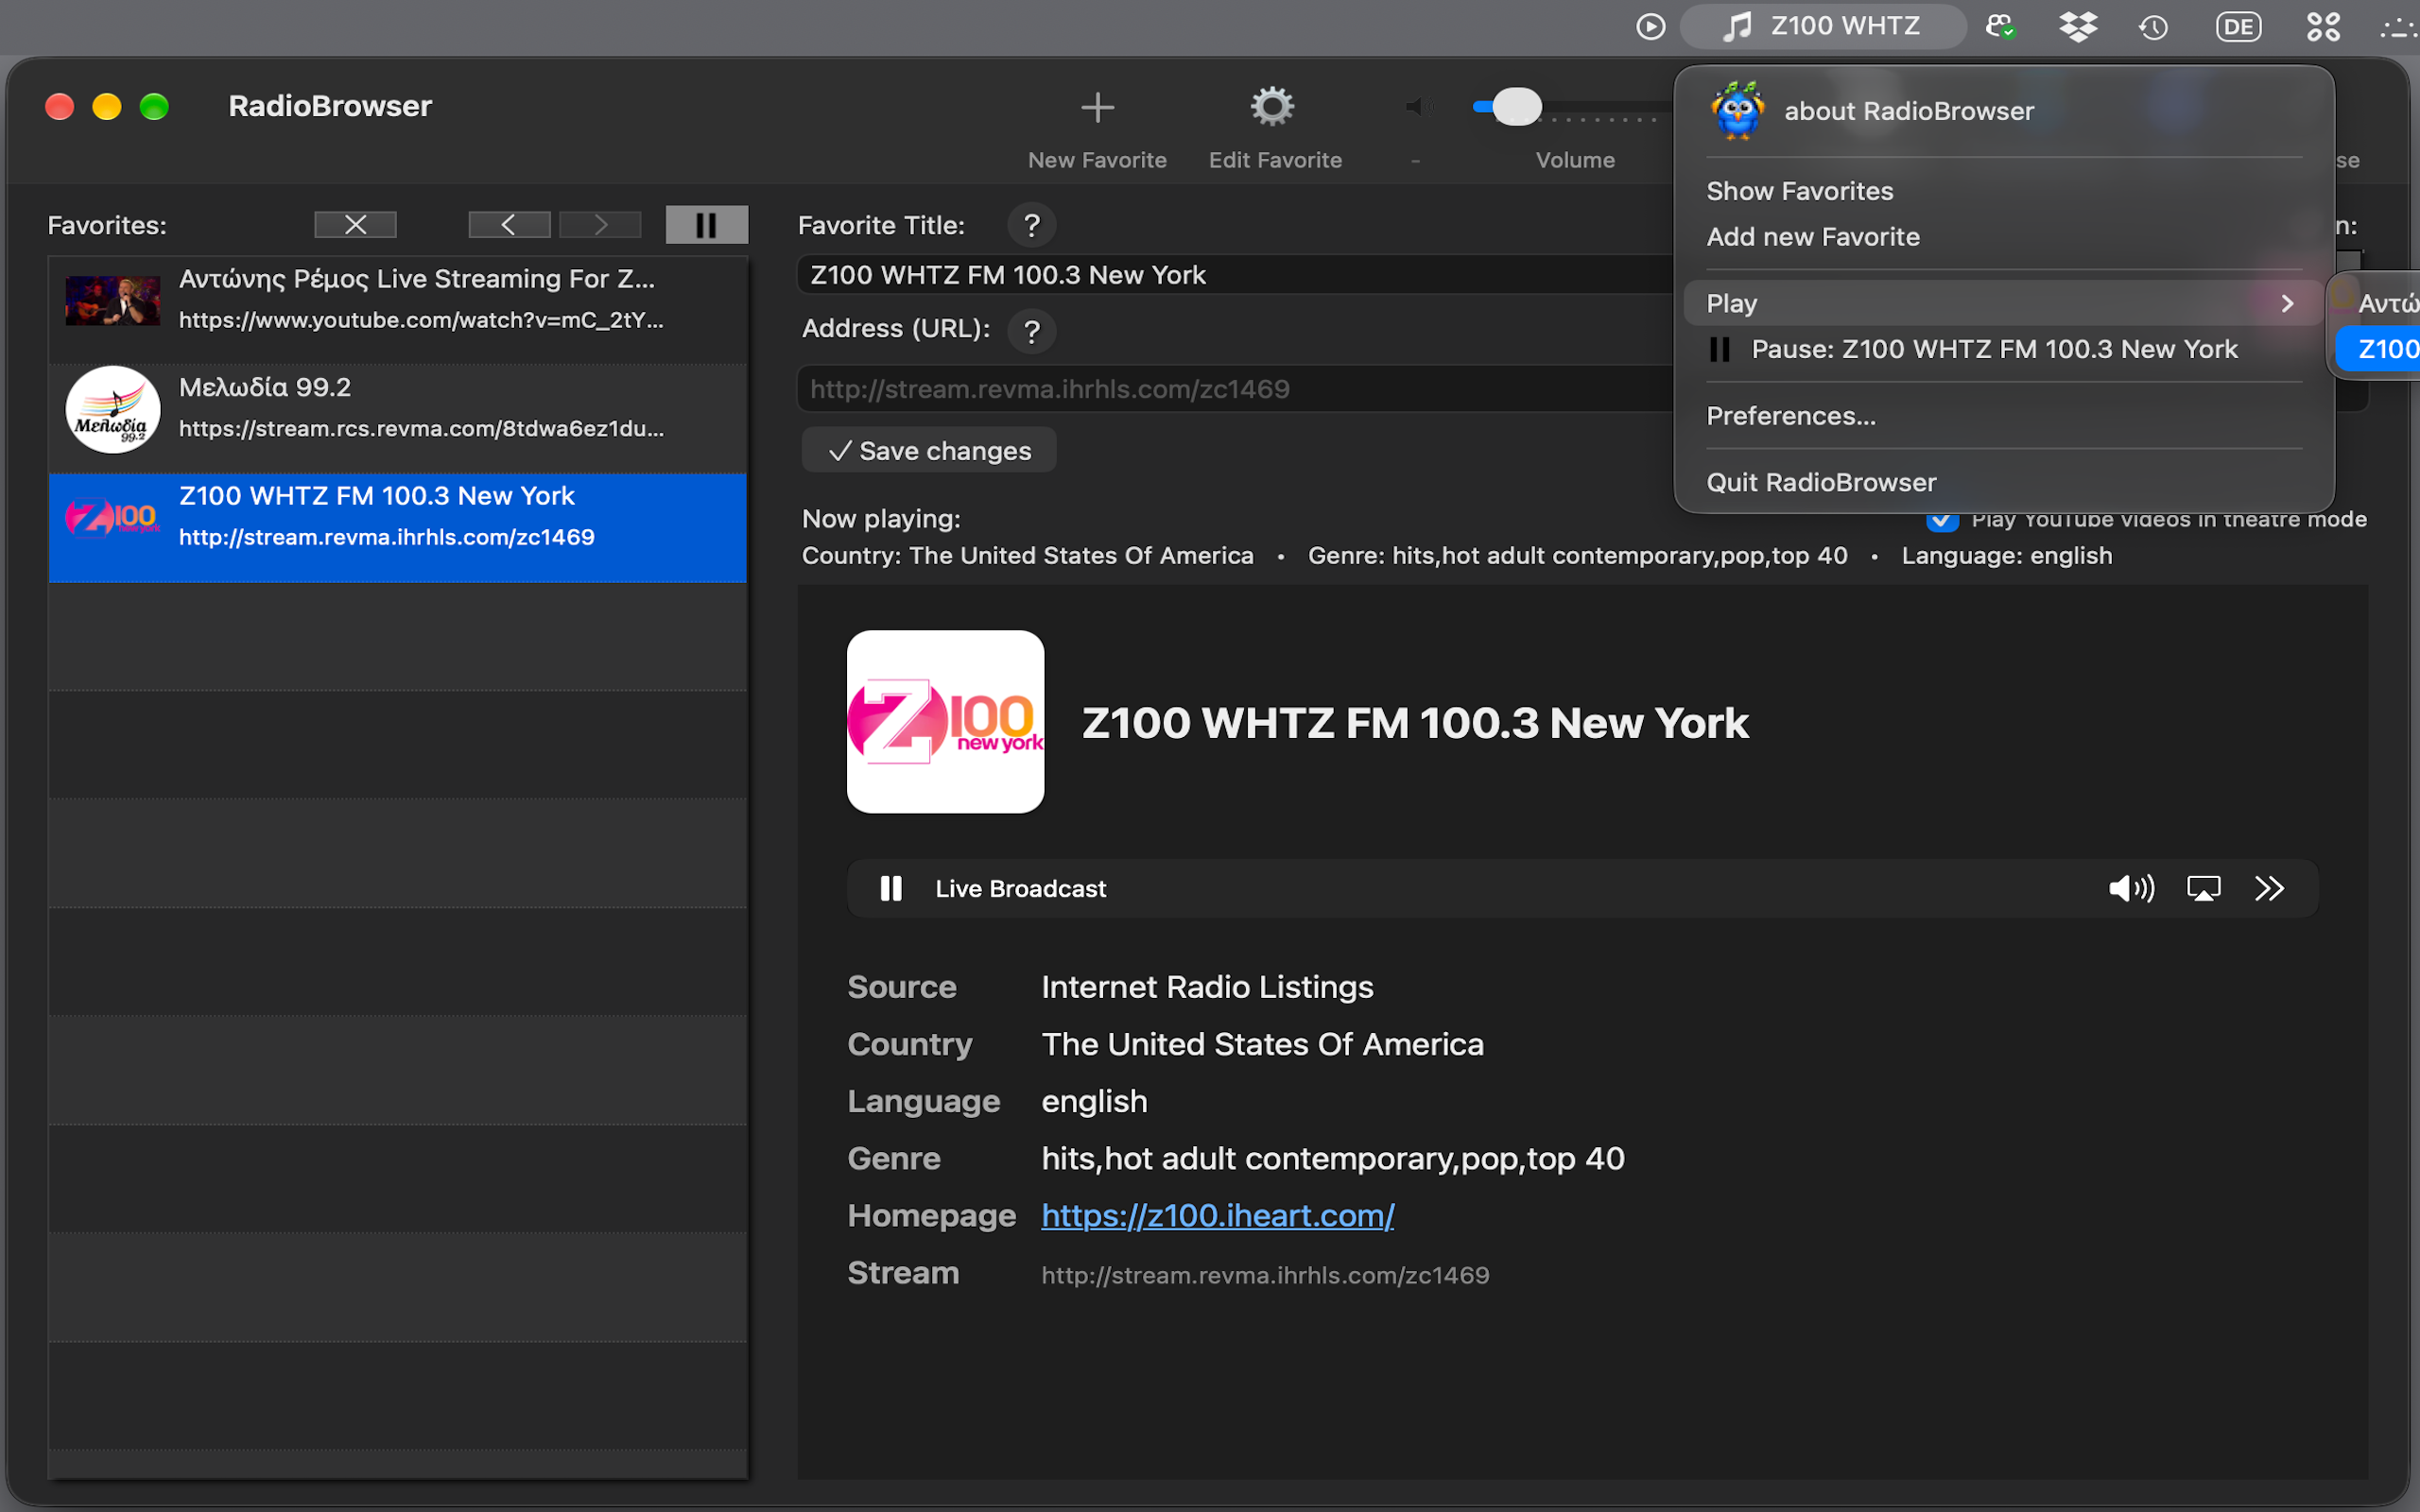The image size is (2420, 1512).
Task: Click the player's volume speaker icon
Action: pyautogui.click(x=2131, y=888)
